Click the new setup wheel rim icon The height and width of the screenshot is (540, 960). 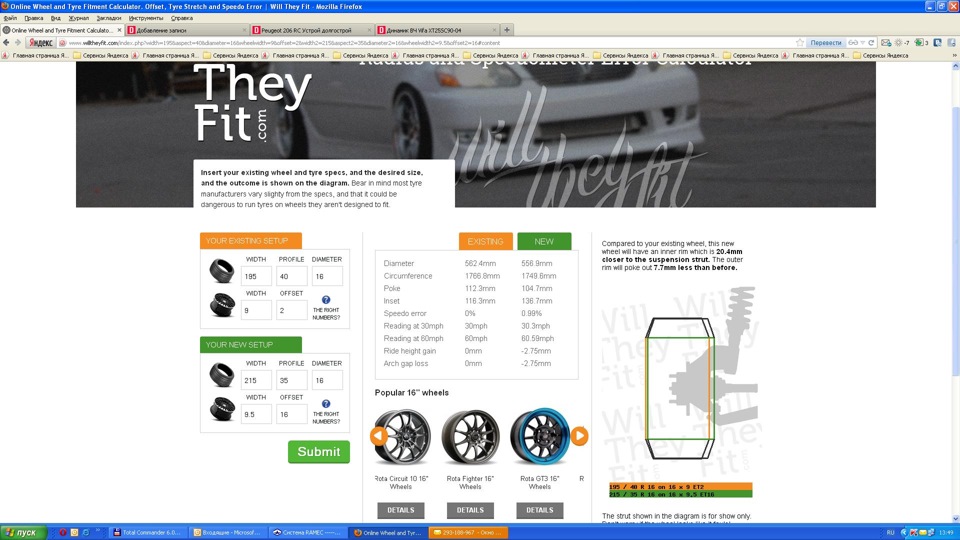pos(222,408)
